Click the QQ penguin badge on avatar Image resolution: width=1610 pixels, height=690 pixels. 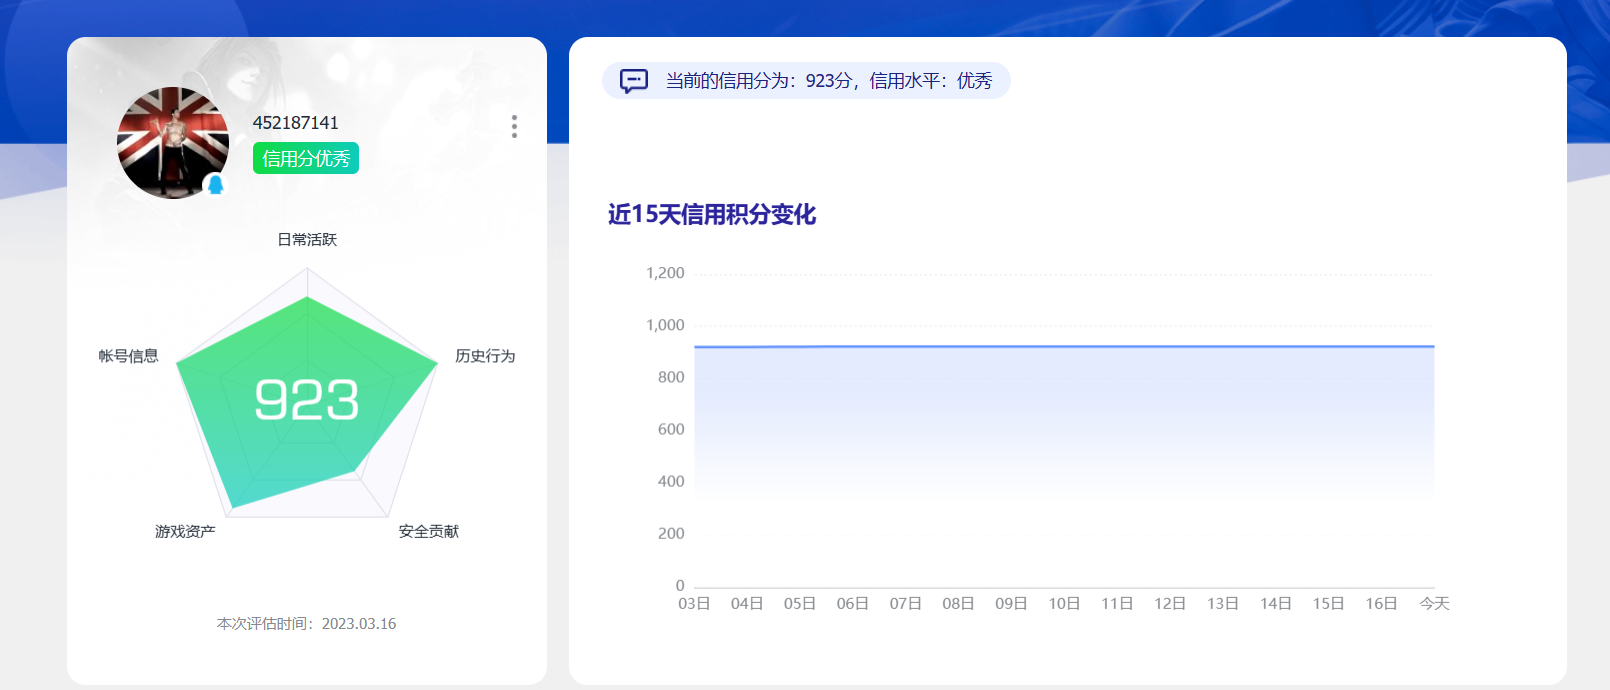point(215,185)
